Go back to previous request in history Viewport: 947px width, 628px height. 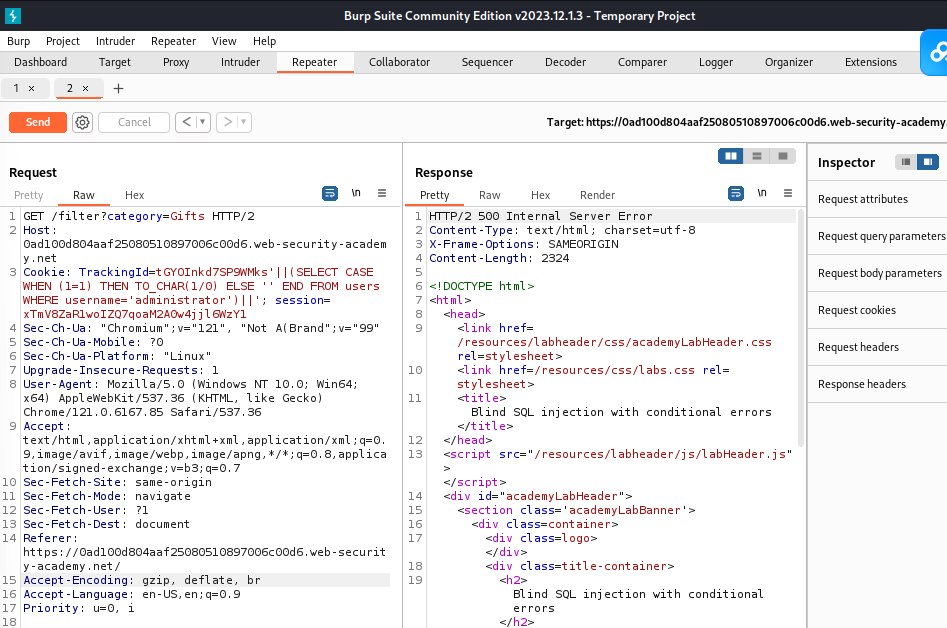point(187,123)
